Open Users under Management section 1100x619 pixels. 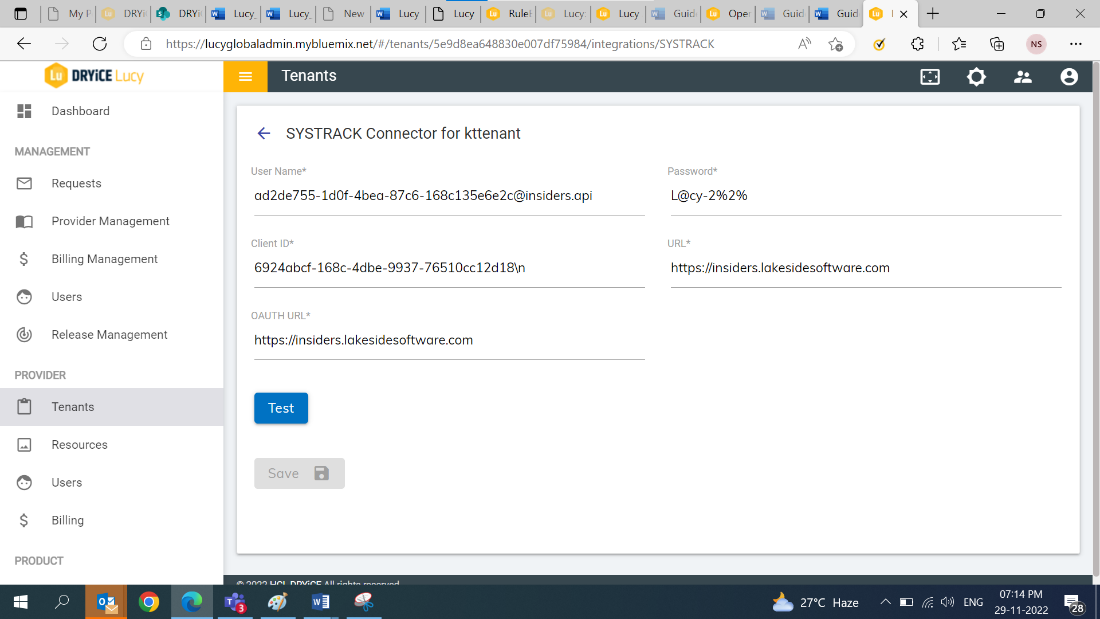[x=112, y=297]
